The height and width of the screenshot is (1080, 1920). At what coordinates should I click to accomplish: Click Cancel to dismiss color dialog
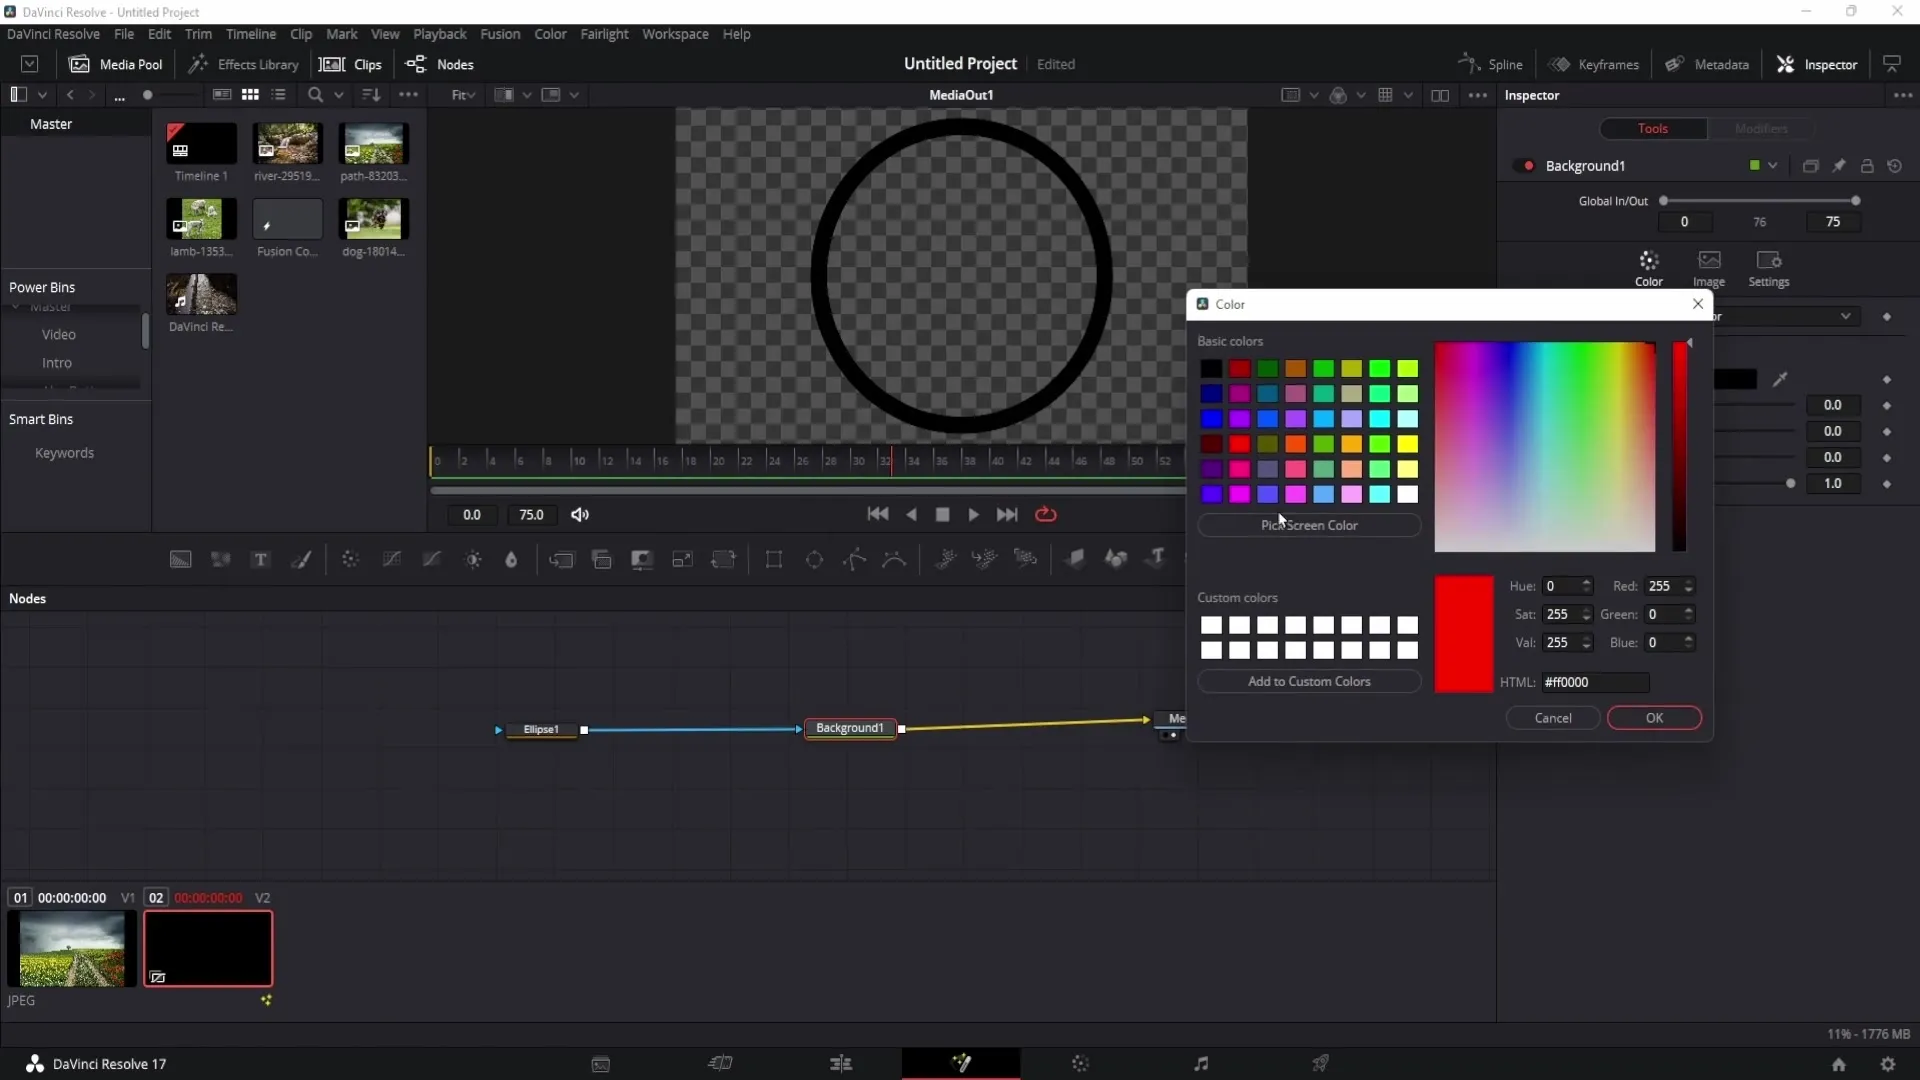(x=1552, y=717)
